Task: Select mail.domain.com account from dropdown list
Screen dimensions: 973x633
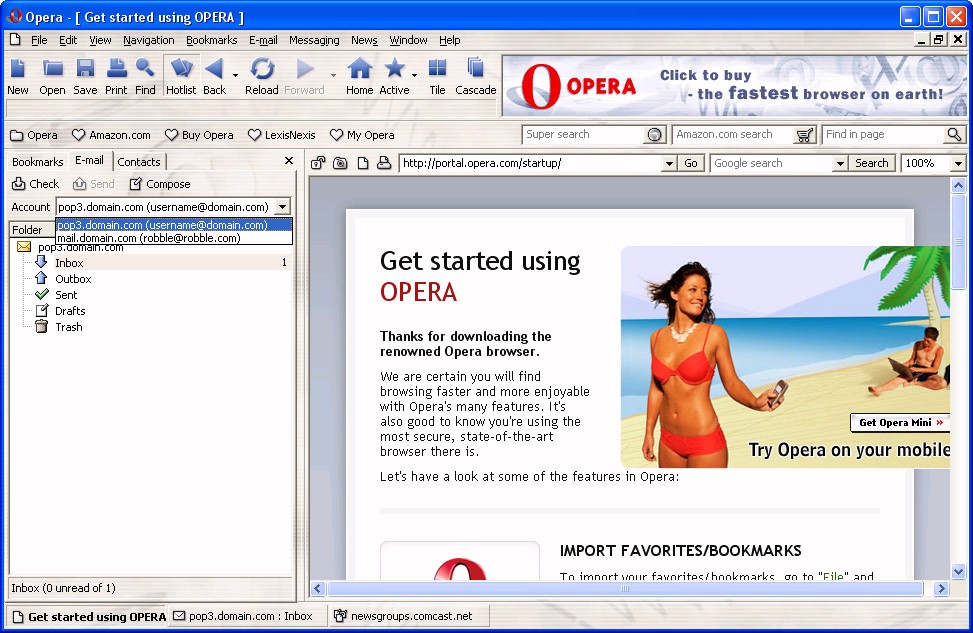Action: click(149, 239)
